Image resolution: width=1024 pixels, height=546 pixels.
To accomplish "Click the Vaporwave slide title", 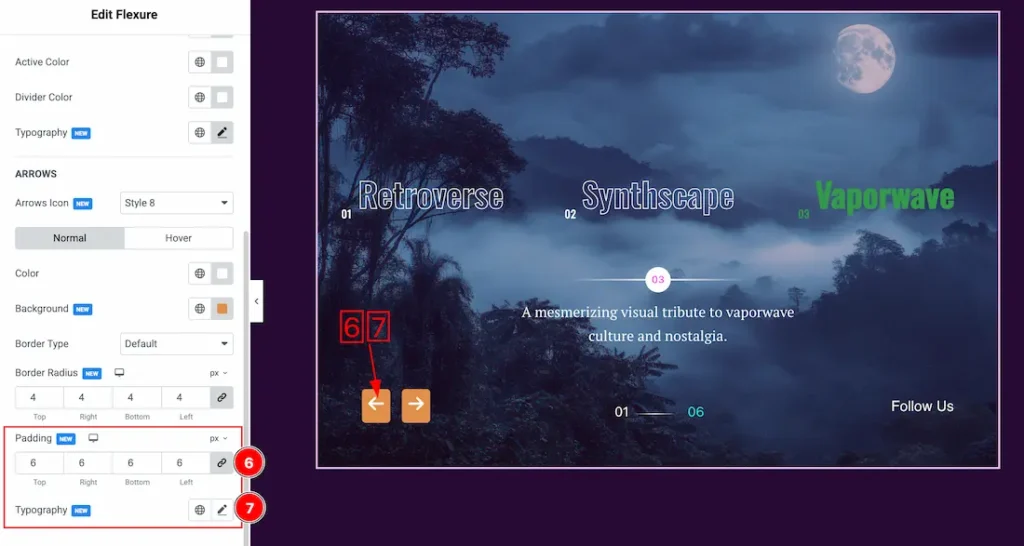I will (x=884, y=197).
